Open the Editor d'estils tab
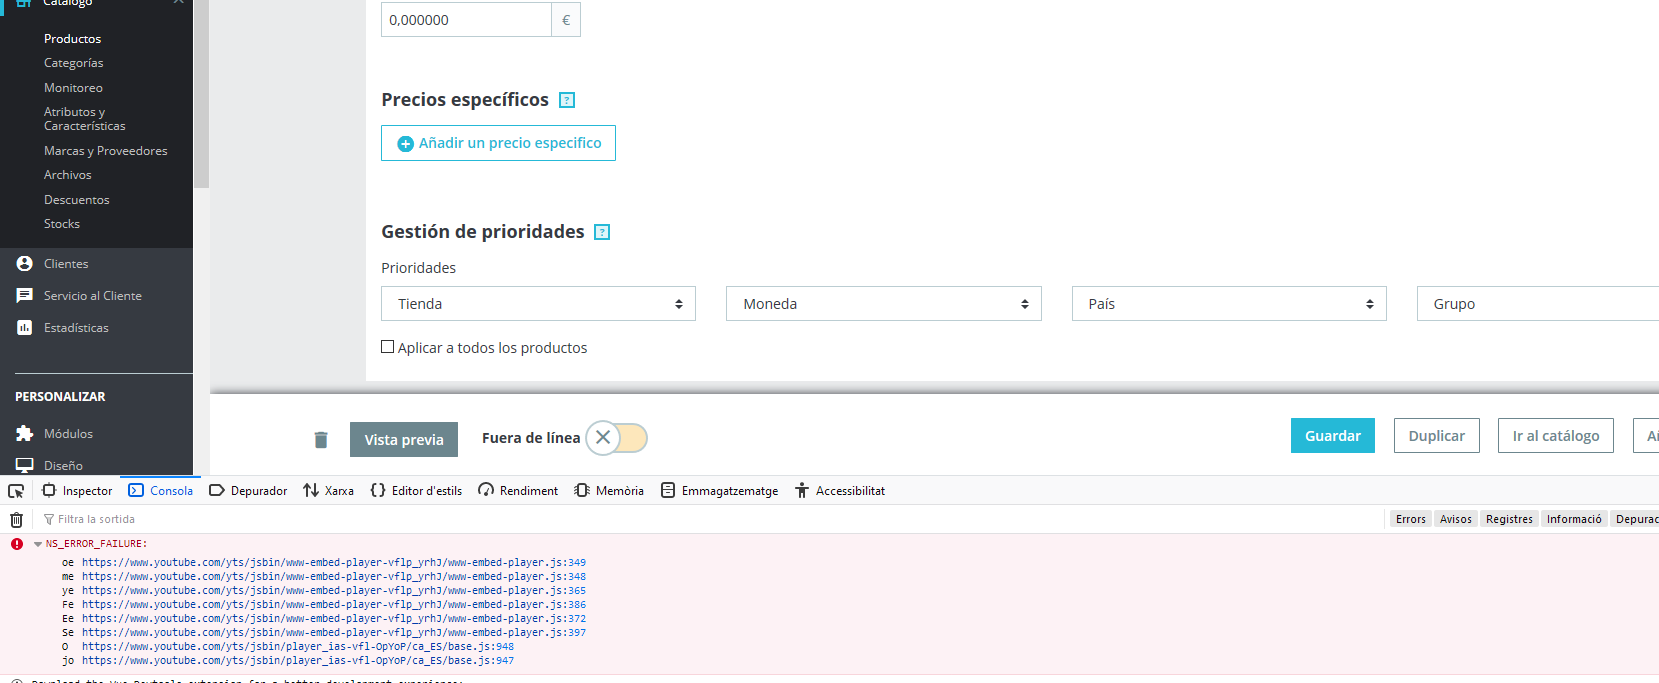 pos(416,491)
